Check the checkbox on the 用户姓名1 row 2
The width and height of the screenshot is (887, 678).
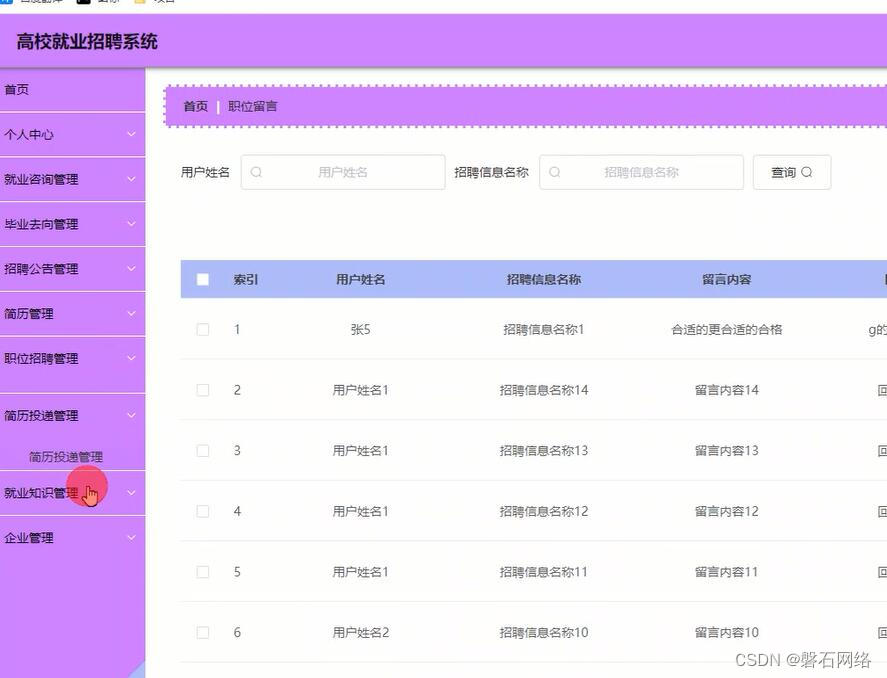click(203, 389)
